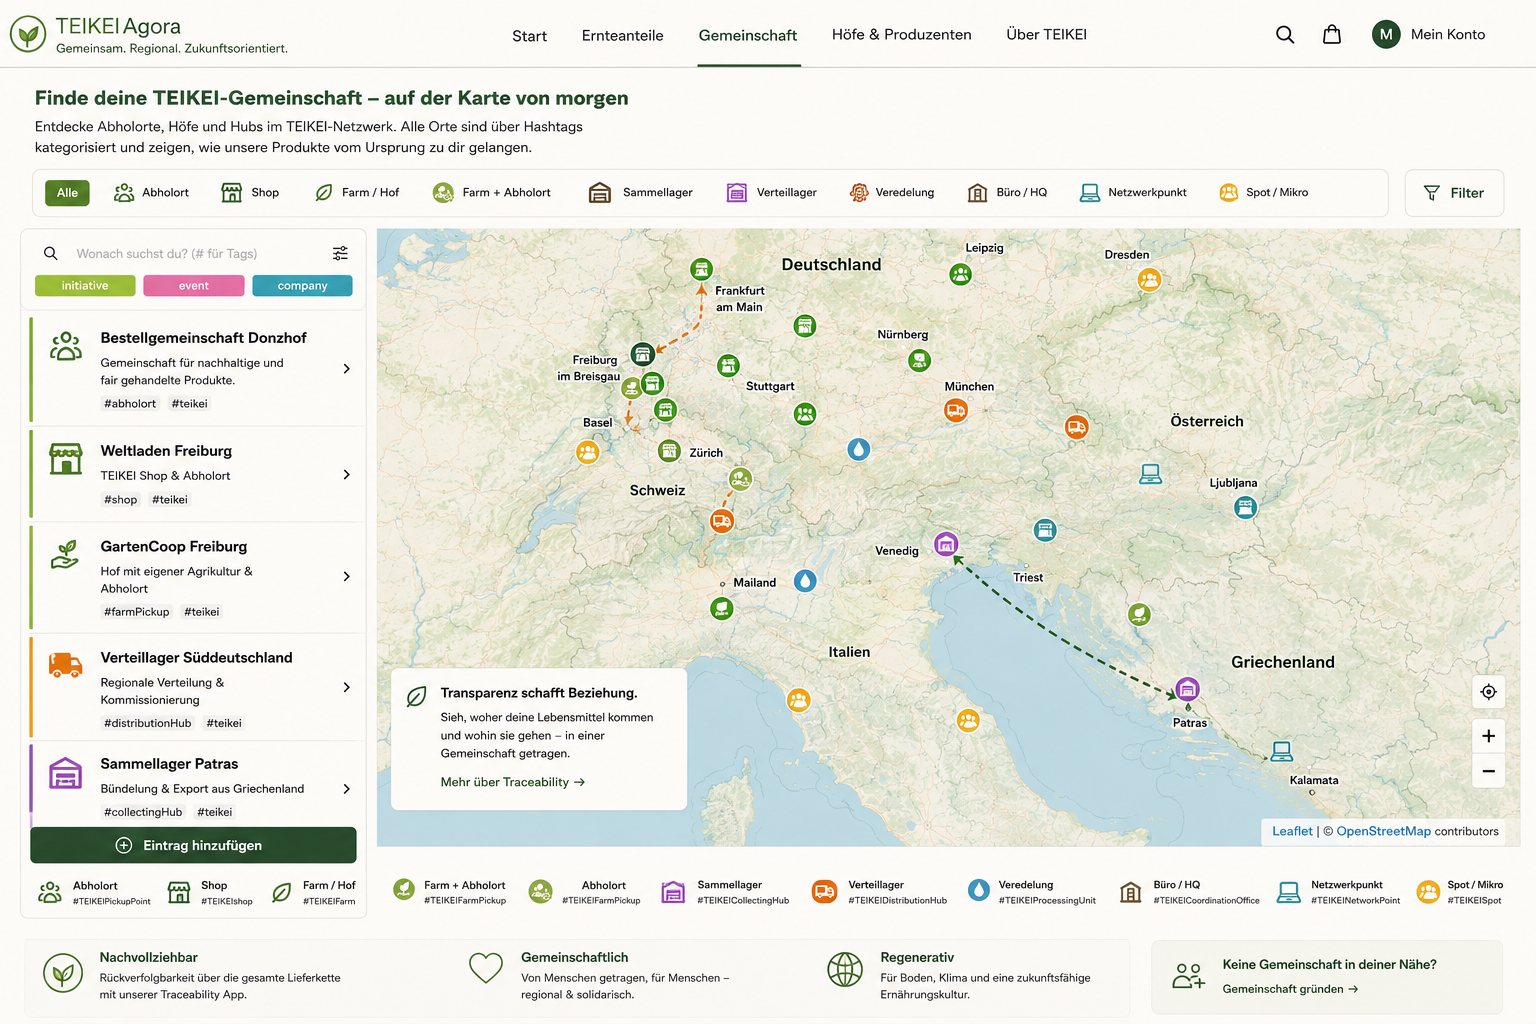The image size is (1536, 1024).
Task: Open the shopping bag icon
Action: point(1332,35)
